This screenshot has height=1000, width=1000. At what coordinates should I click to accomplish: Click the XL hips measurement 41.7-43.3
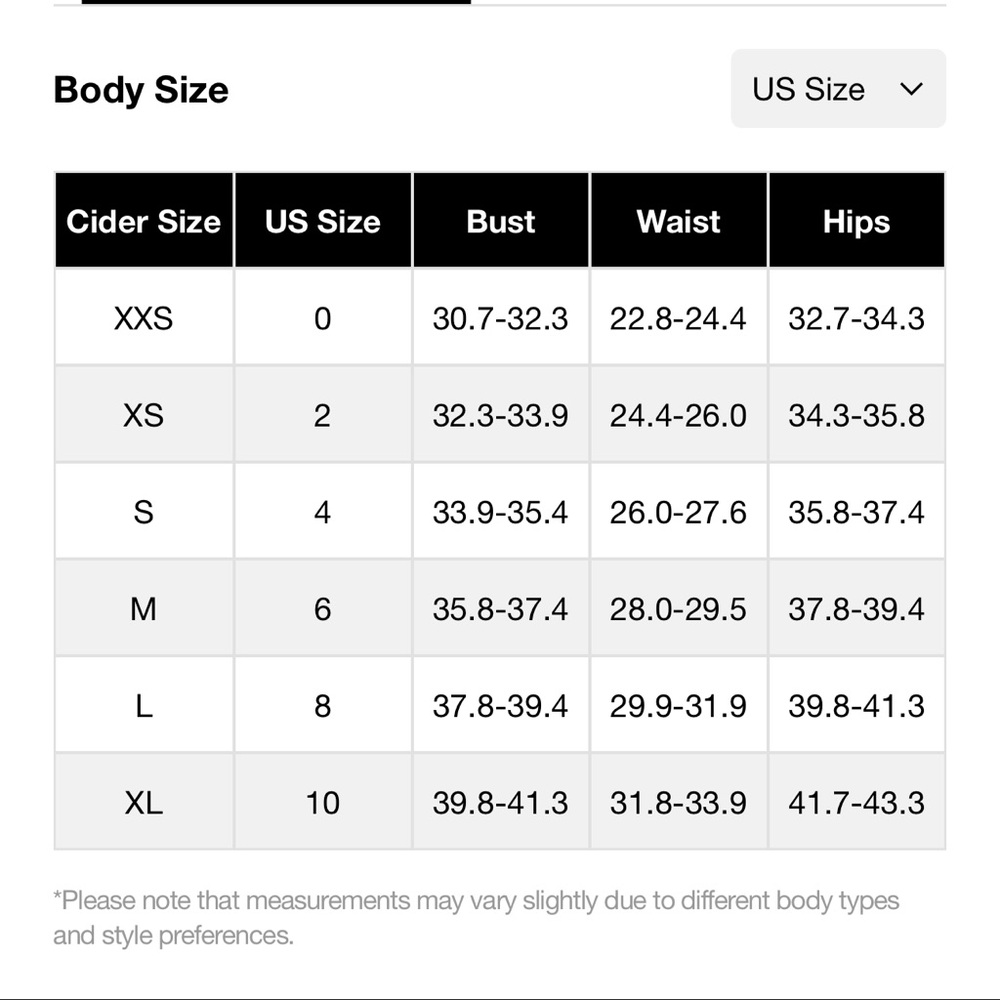pos(856,802)
